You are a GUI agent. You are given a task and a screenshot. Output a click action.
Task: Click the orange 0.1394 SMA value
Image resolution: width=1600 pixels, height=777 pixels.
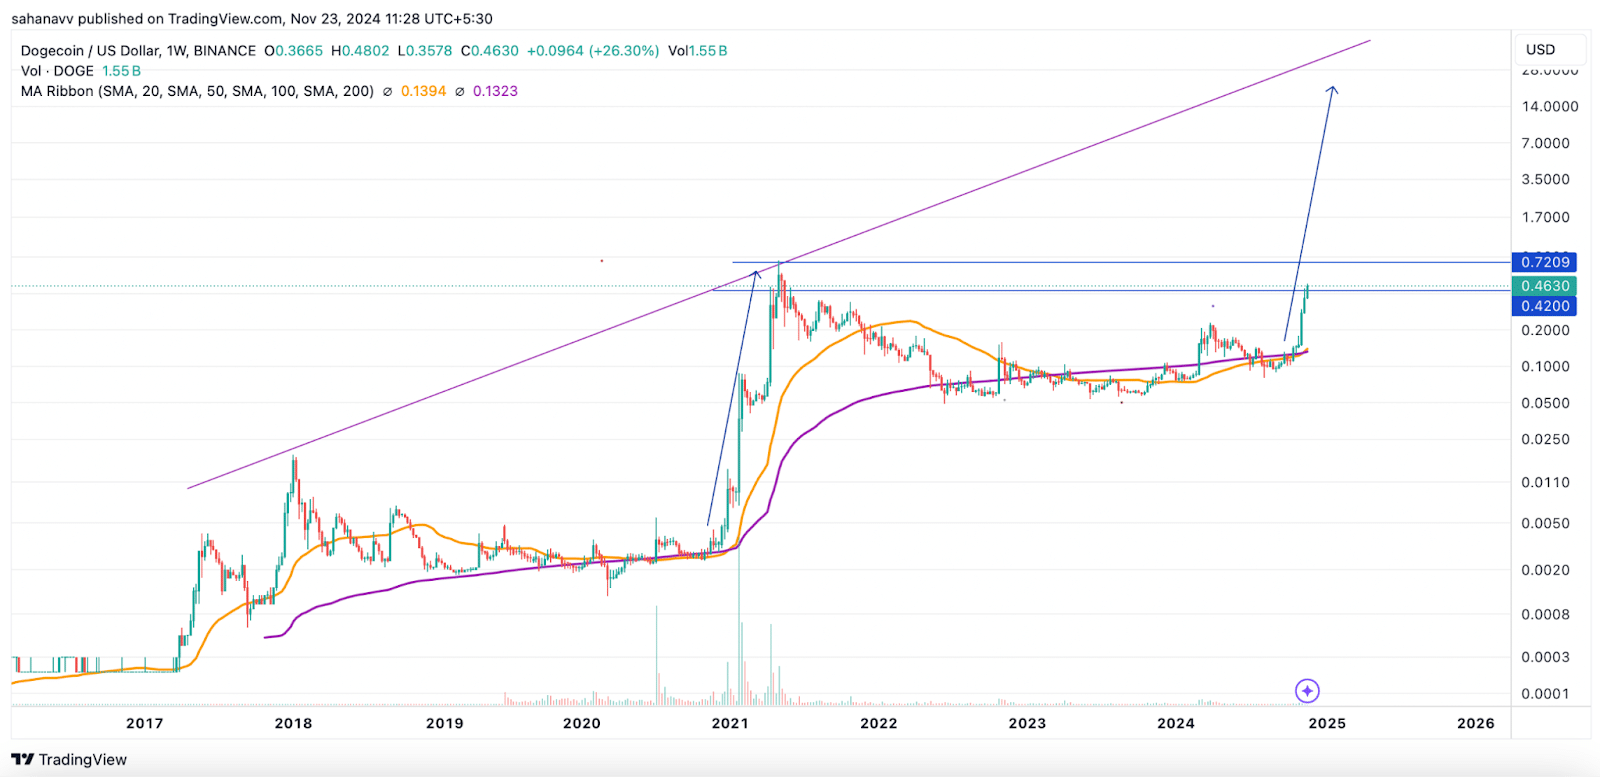pos(423,91)
